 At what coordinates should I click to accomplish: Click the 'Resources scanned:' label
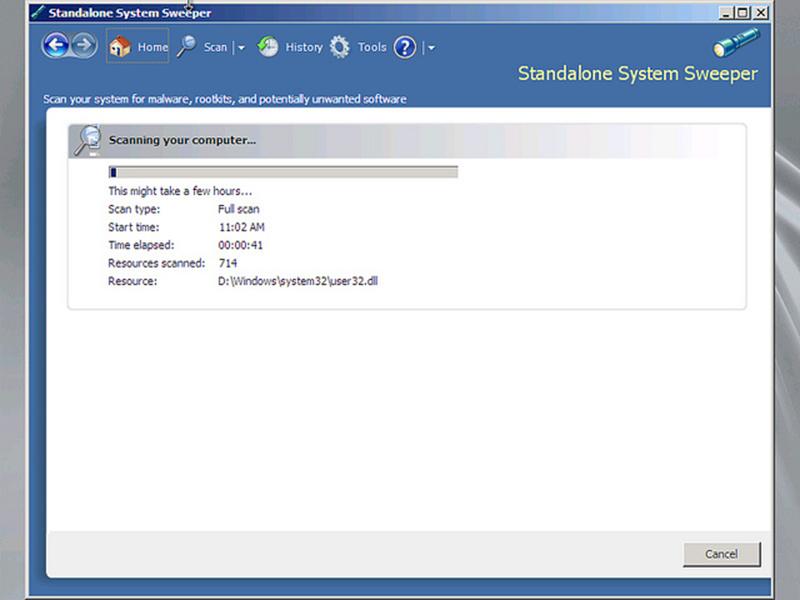pyautogui.click(x=156, y=263)
